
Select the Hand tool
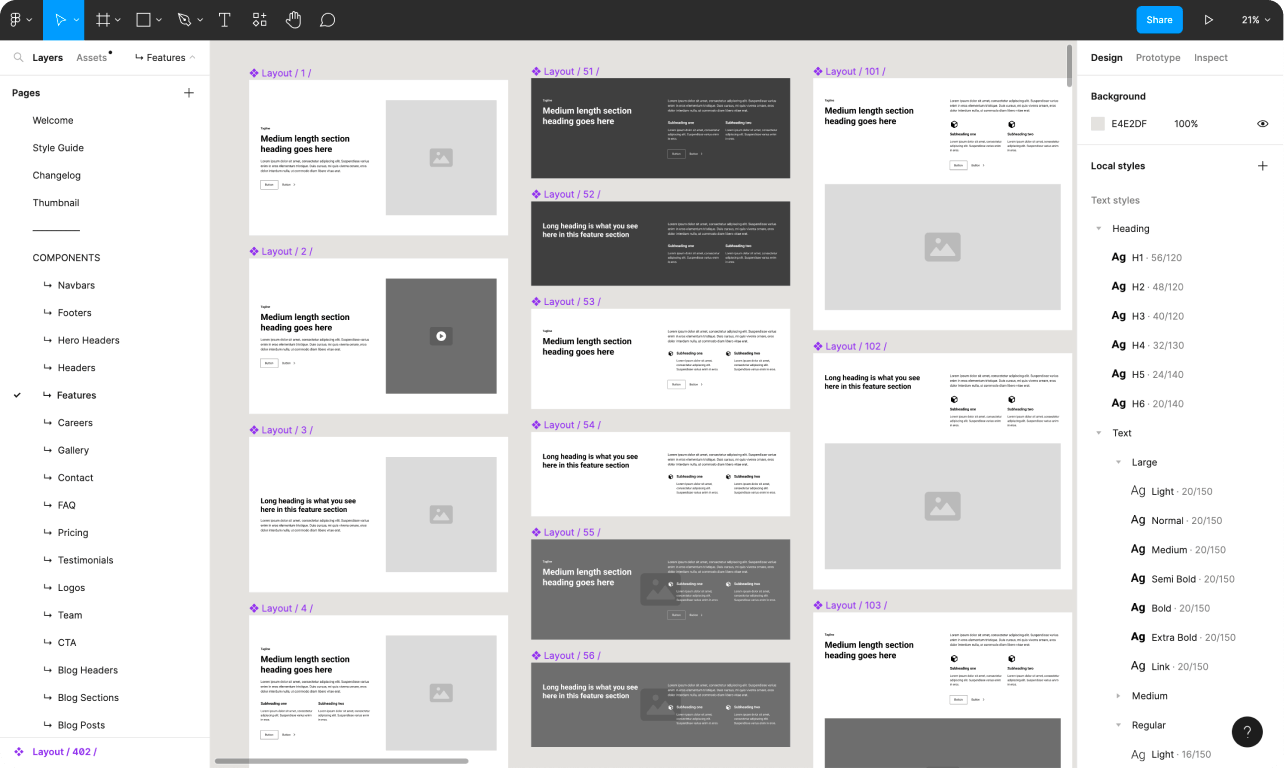(x=293, y=20)
